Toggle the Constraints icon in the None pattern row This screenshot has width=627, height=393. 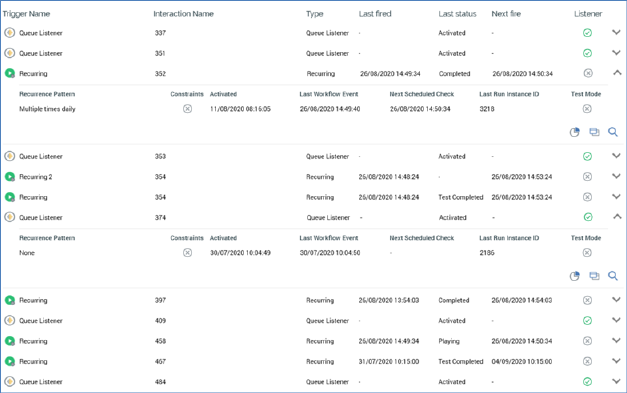(x=187, y=253)
